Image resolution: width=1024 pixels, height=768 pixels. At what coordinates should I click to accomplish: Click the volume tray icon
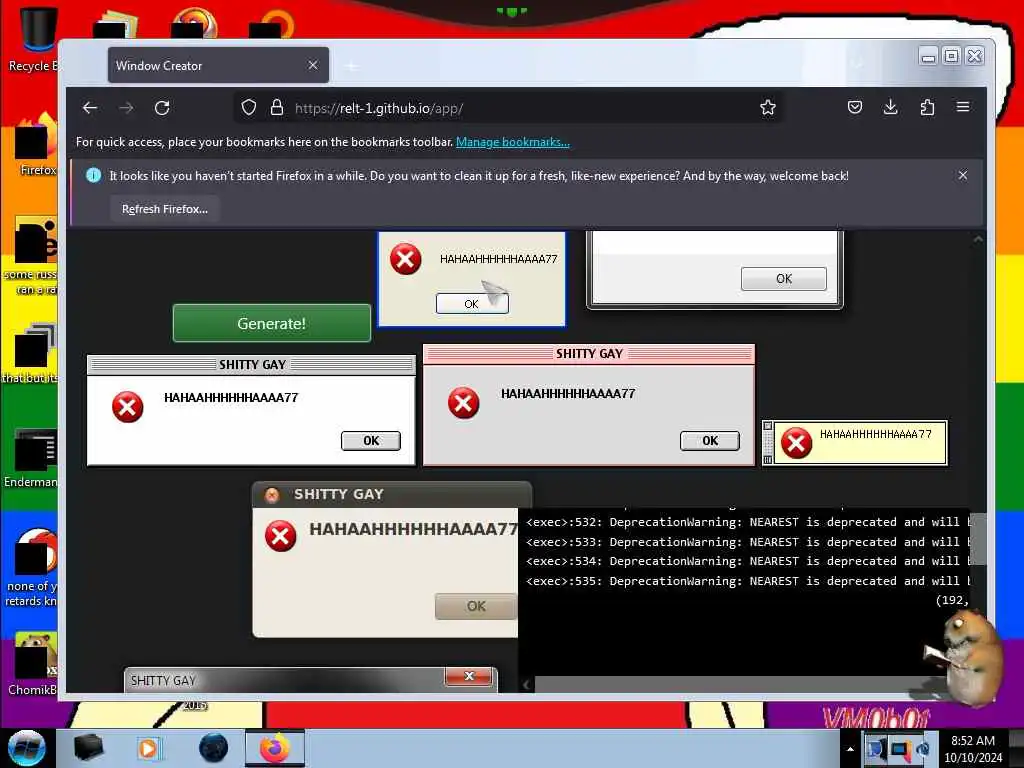click(923, 749)
